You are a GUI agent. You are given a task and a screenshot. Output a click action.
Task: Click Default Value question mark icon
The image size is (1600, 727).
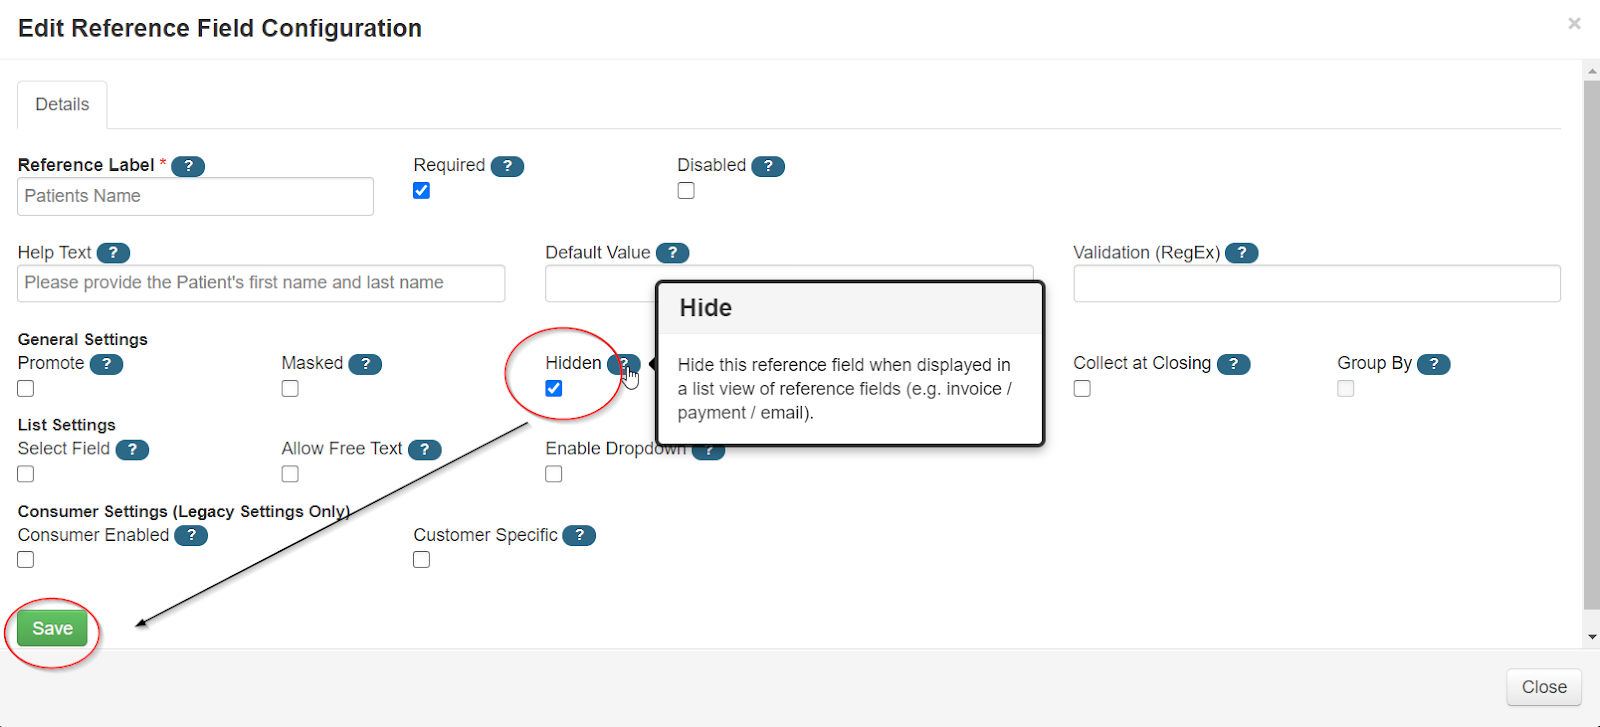pyautogui.click(x=672, y=253)
